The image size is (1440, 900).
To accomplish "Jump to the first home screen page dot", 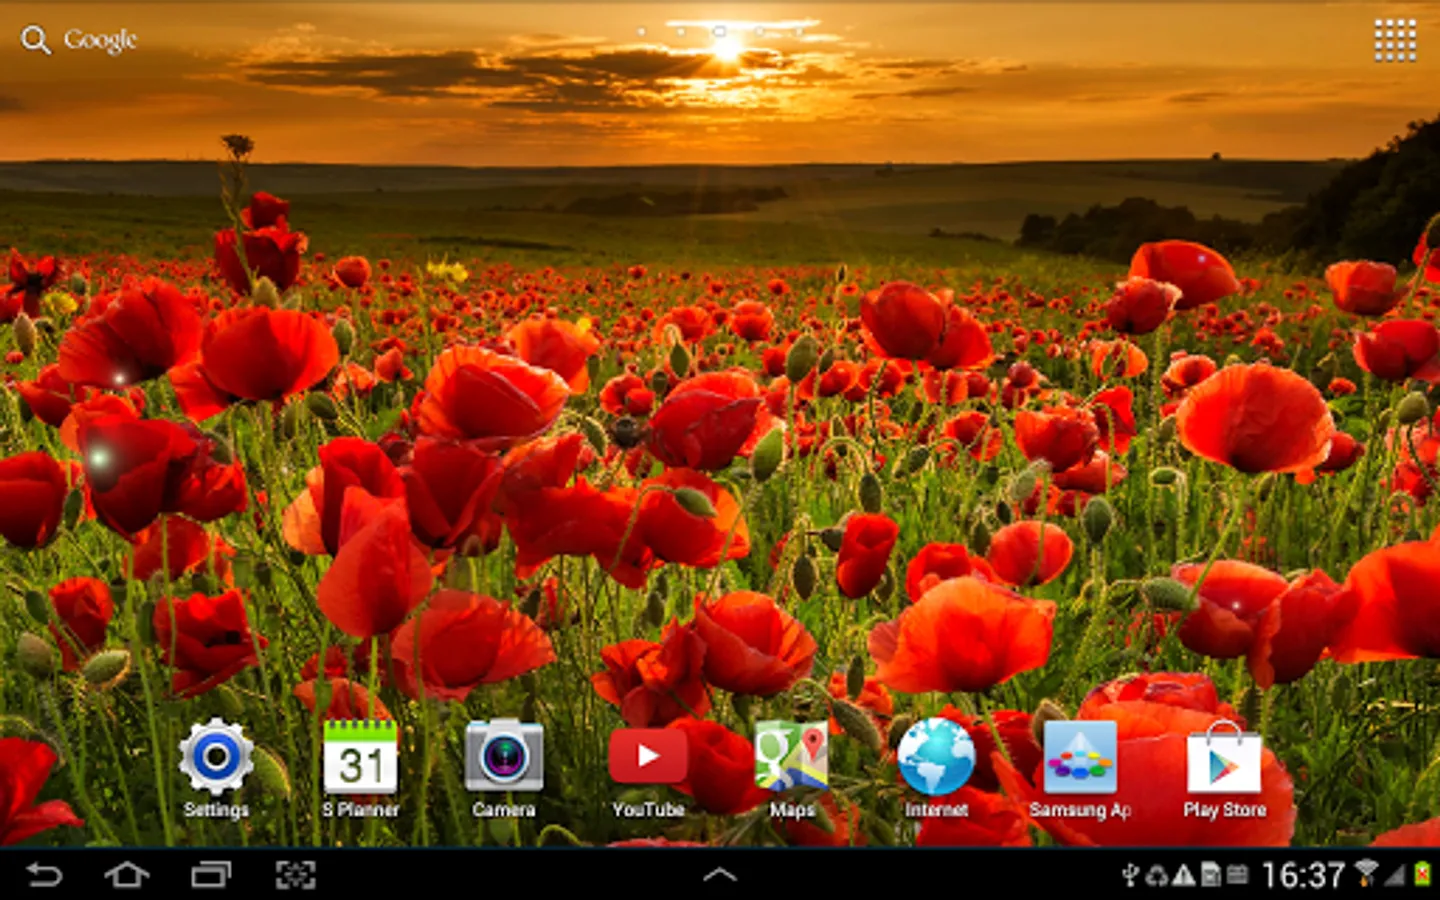I will tap(641, 31).
